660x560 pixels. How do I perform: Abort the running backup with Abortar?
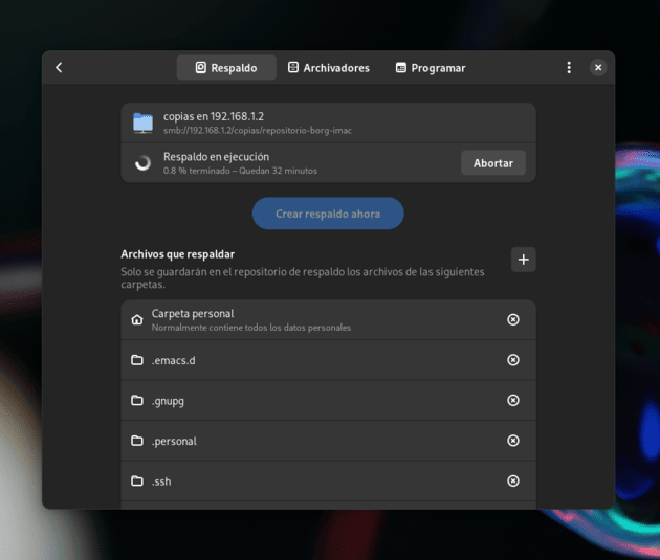click(x=493, y=163)
